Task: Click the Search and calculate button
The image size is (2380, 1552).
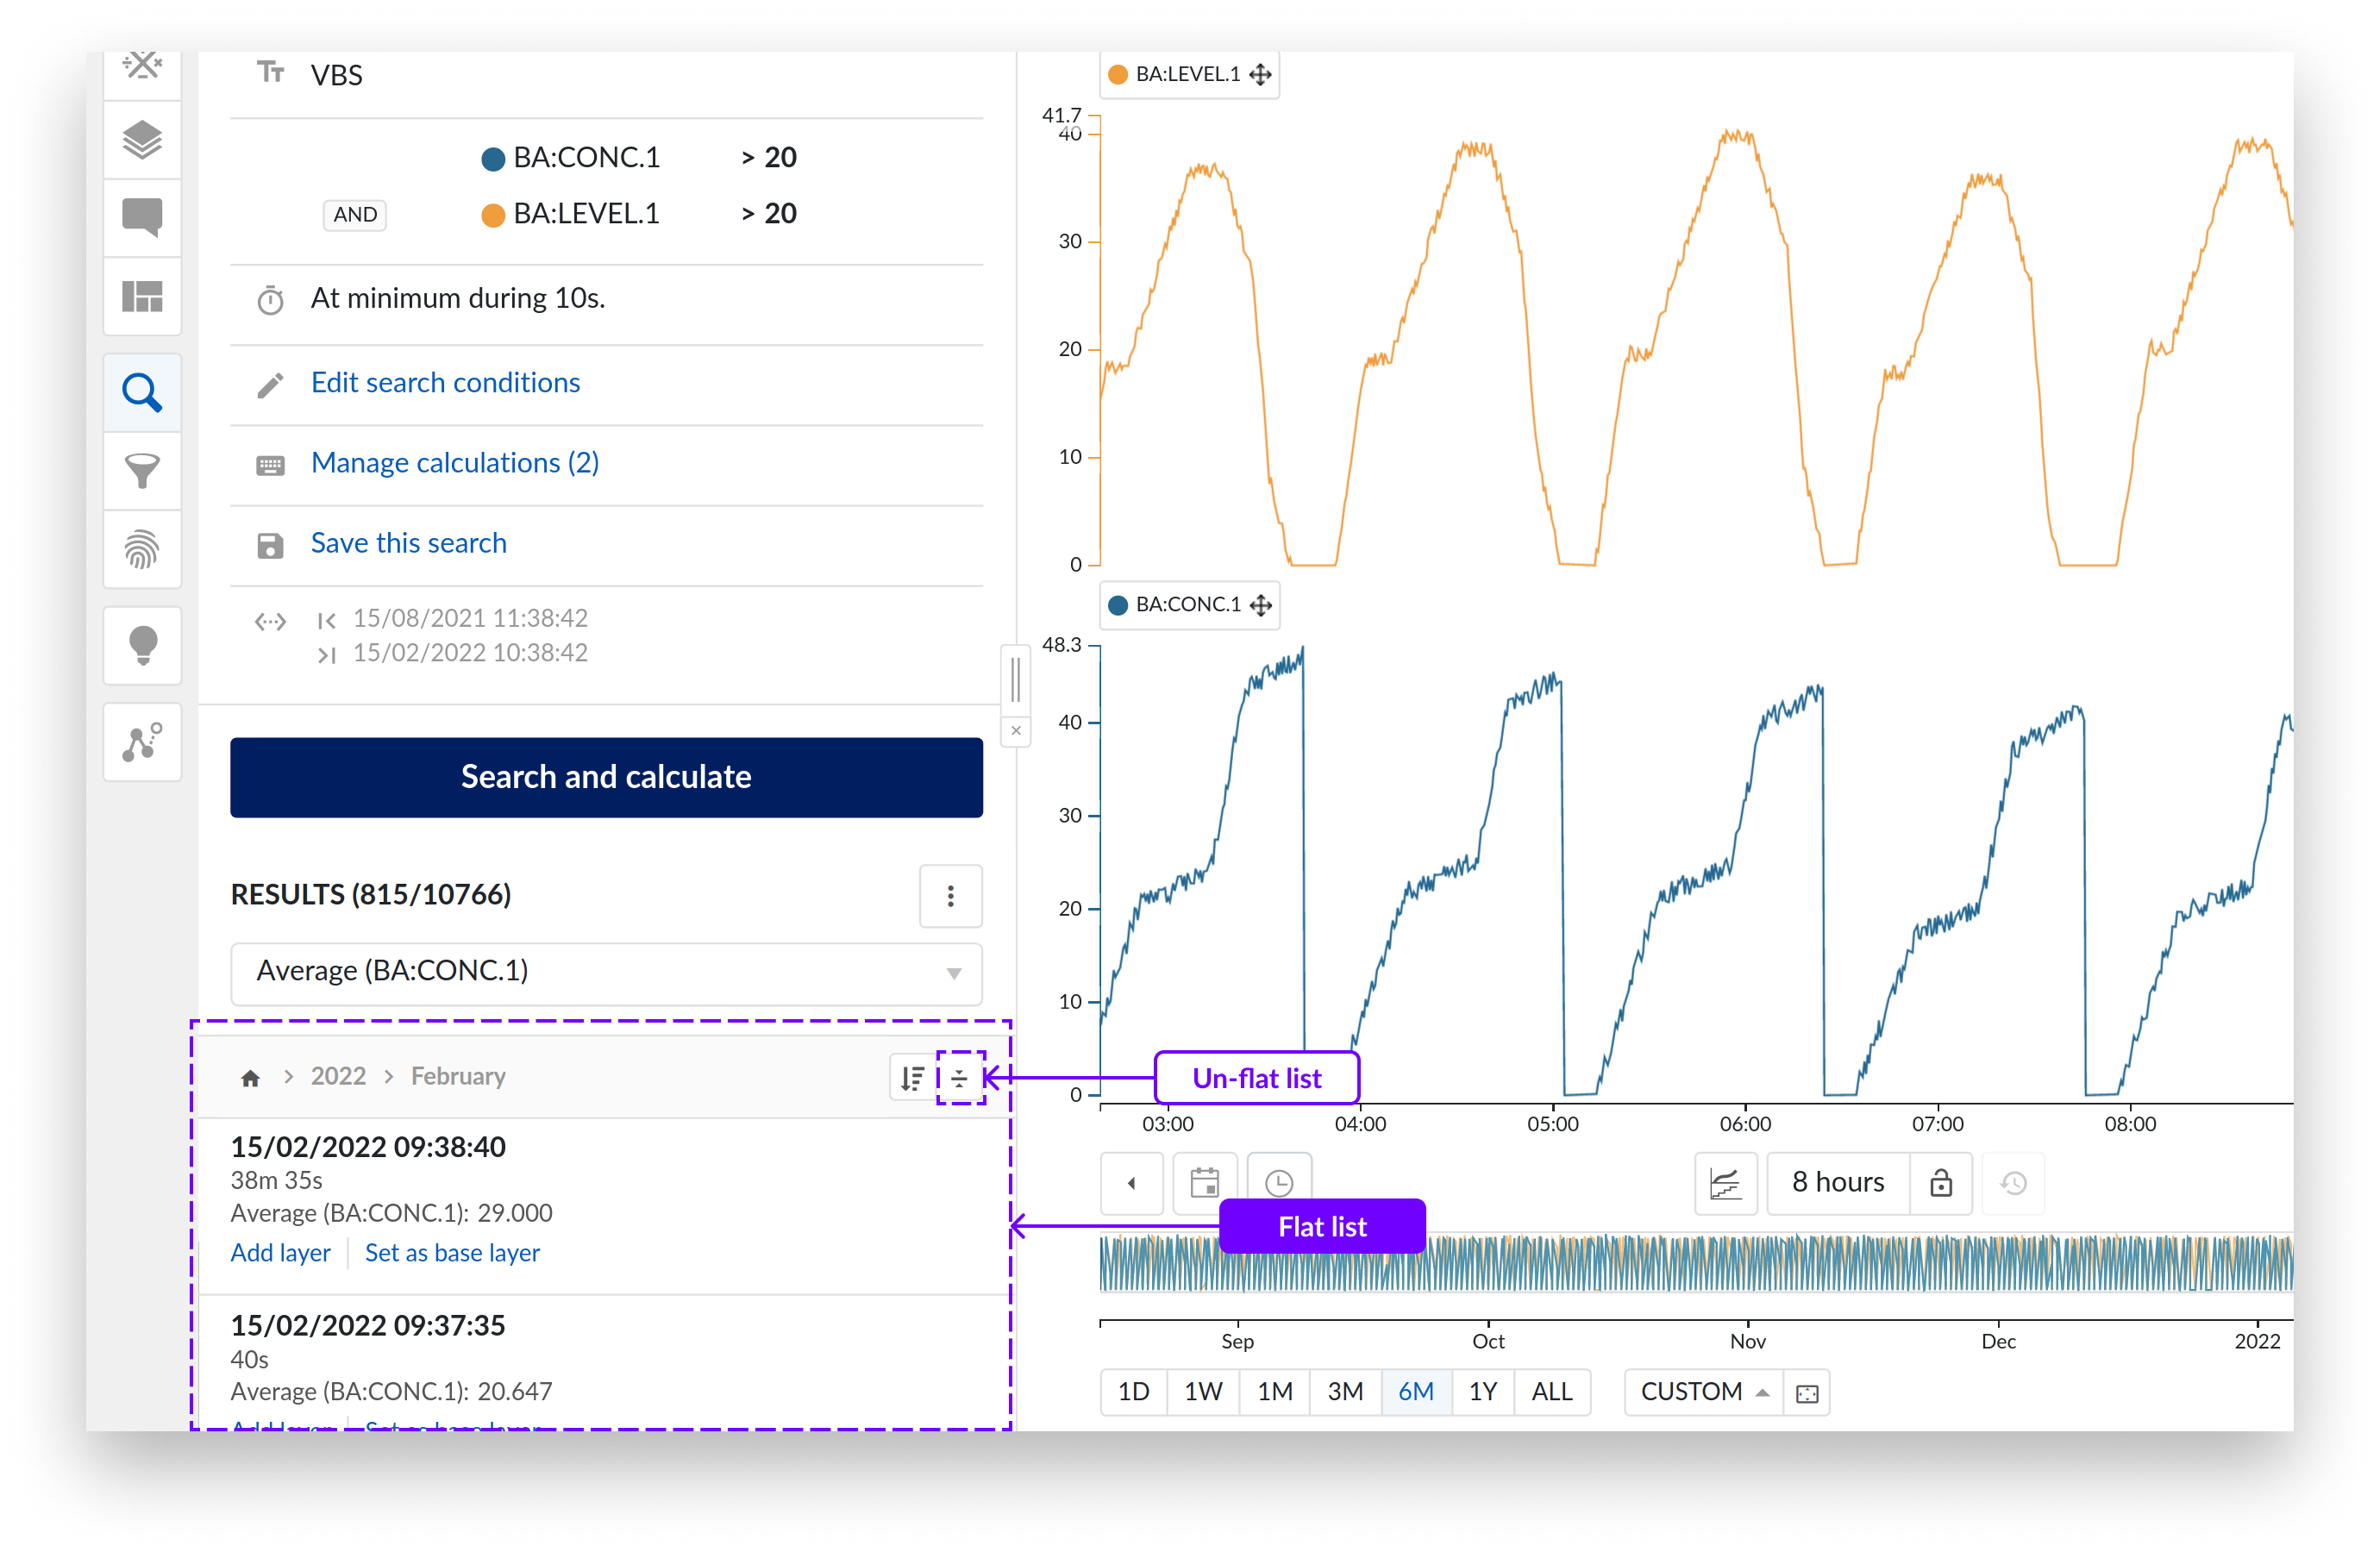Action: pos(606,777)
